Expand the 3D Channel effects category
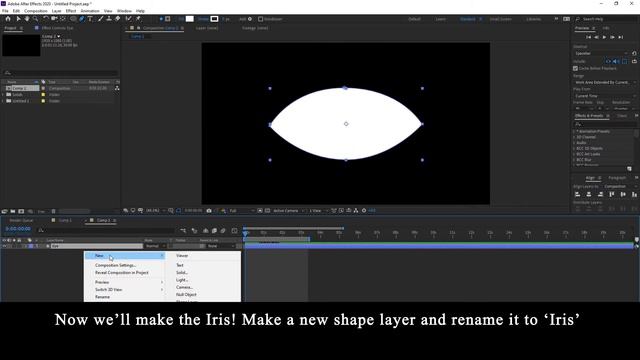Viewport: 640px width, 360px height. click(574, 137)
